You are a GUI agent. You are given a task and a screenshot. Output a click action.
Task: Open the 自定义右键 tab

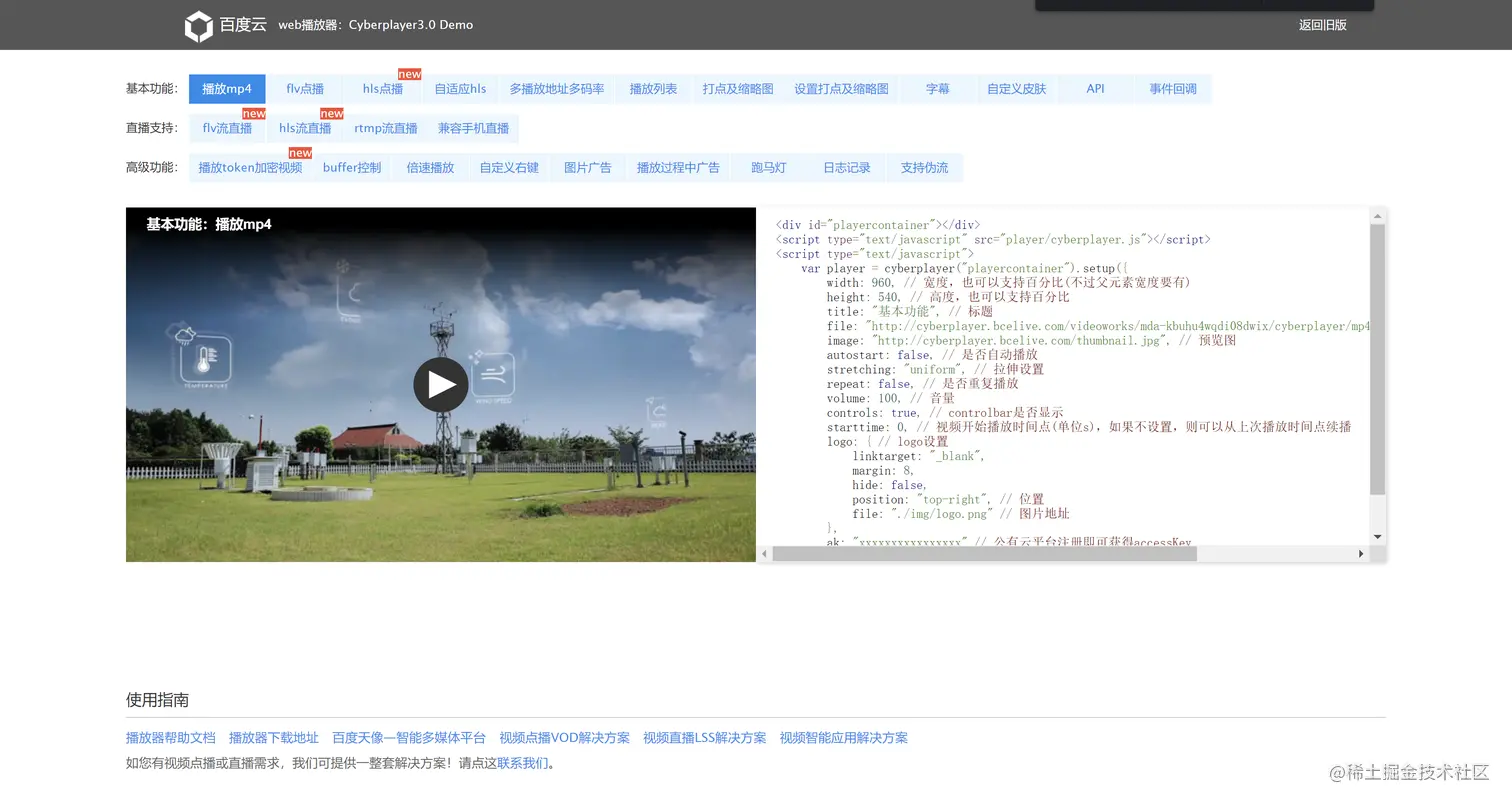(509, 167)
